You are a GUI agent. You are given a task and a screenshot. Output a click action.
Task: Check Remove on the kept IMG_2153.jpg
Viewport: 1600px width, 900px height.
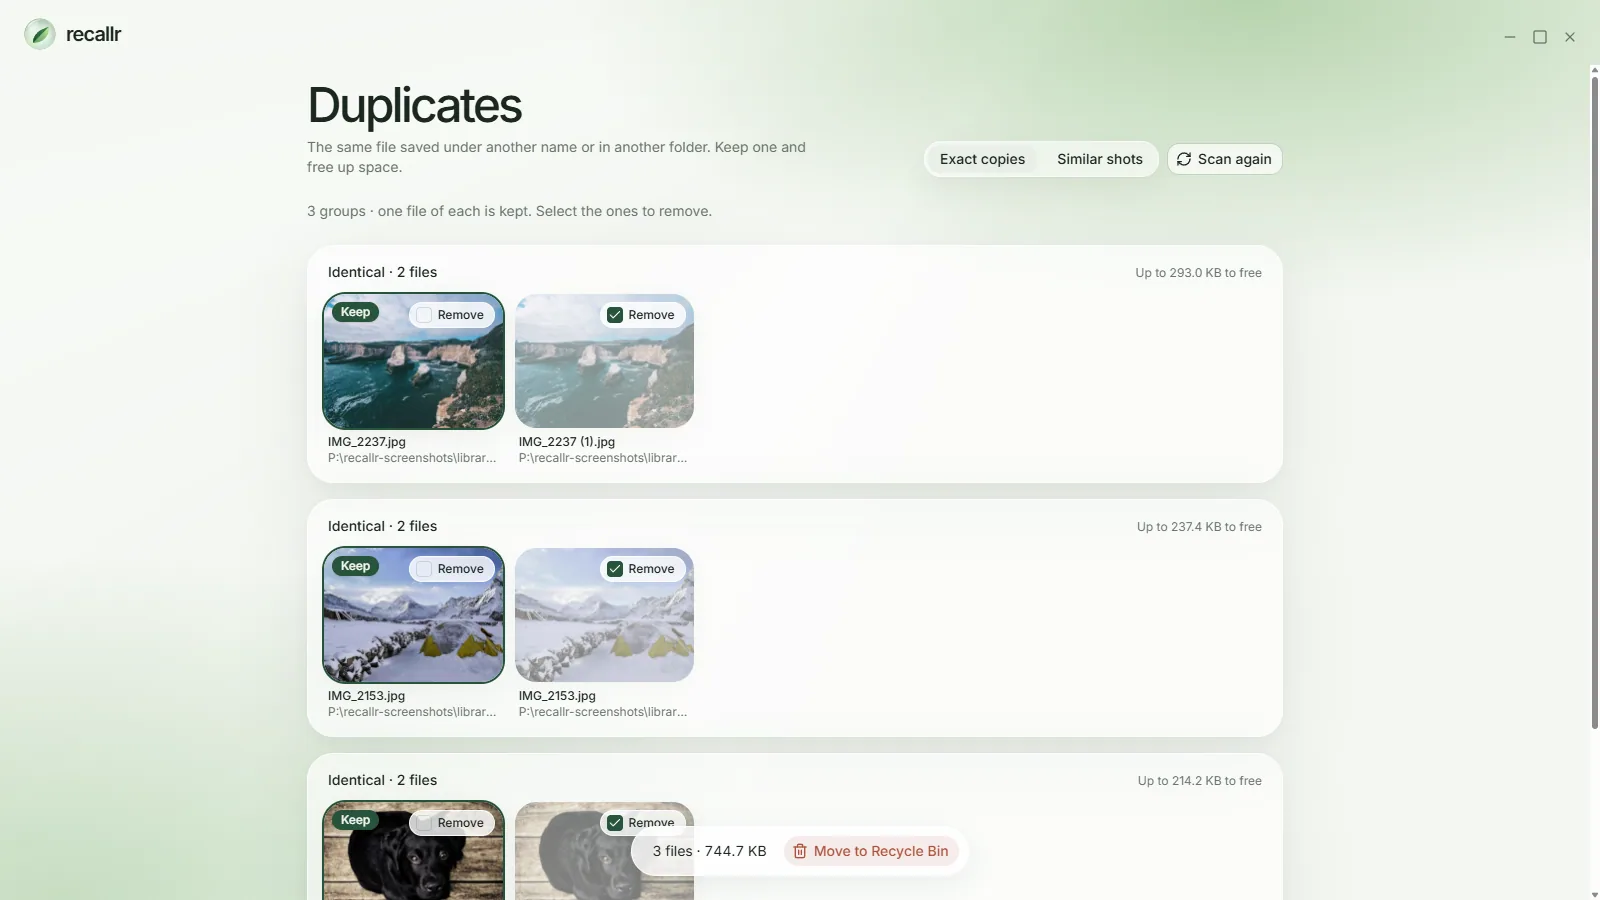[x=424, y=569]
